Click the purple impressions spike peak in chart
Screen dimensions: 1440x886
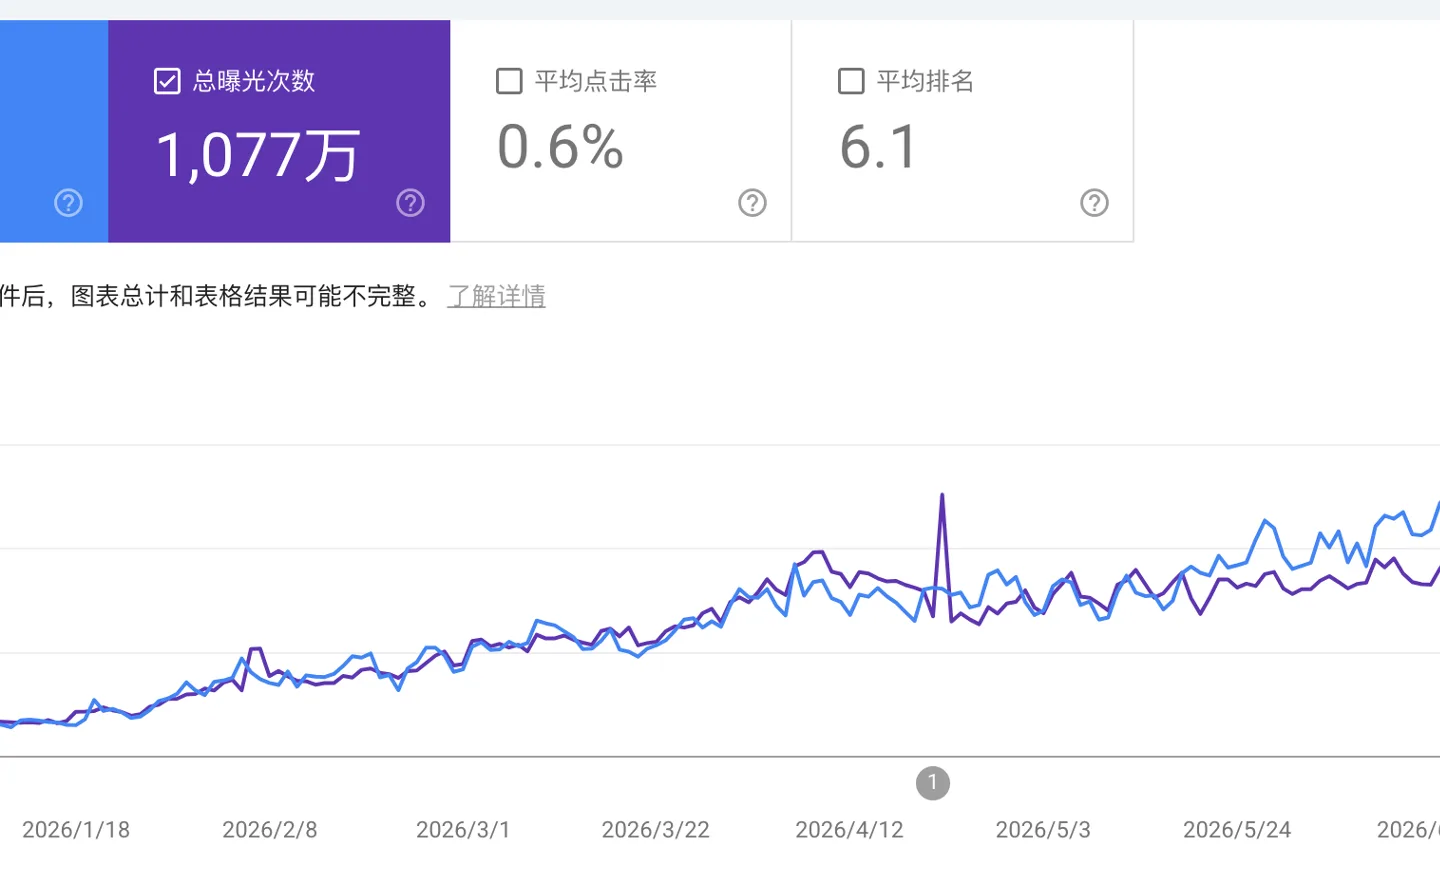941,495
